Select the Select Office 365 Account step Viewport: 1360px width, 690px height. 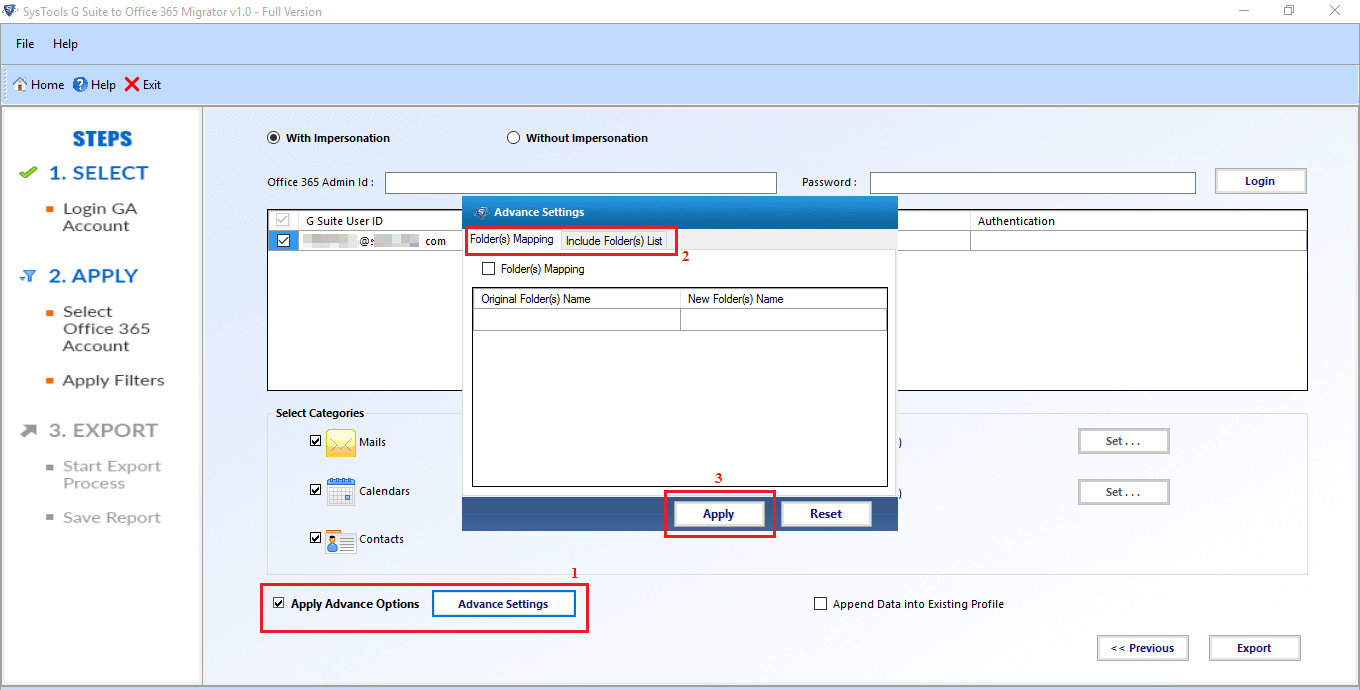pos(106,329)
